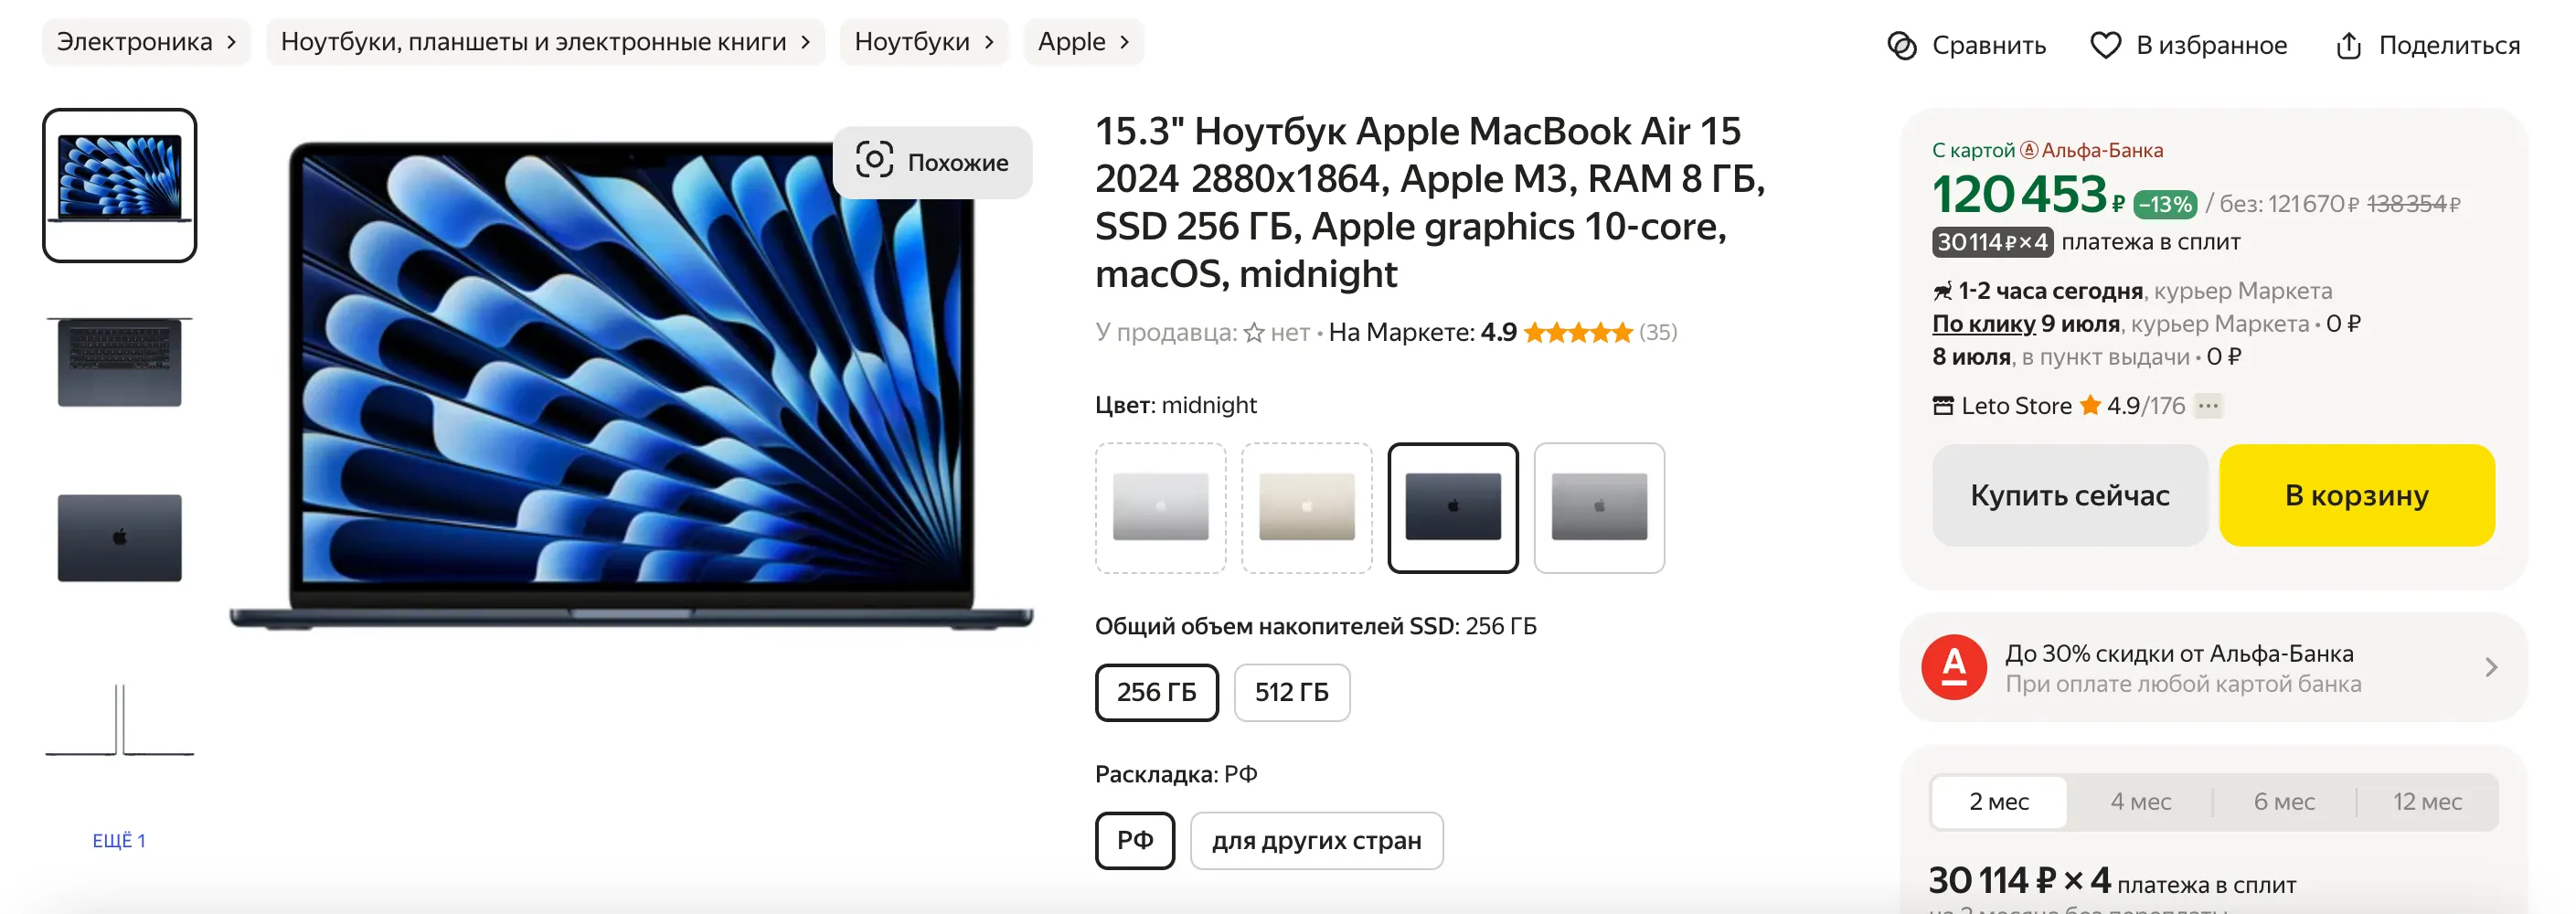Expand the Alfa-Bank discount offer chevron
This screenshot has width=2576, height=914.
coord(2490,667)
